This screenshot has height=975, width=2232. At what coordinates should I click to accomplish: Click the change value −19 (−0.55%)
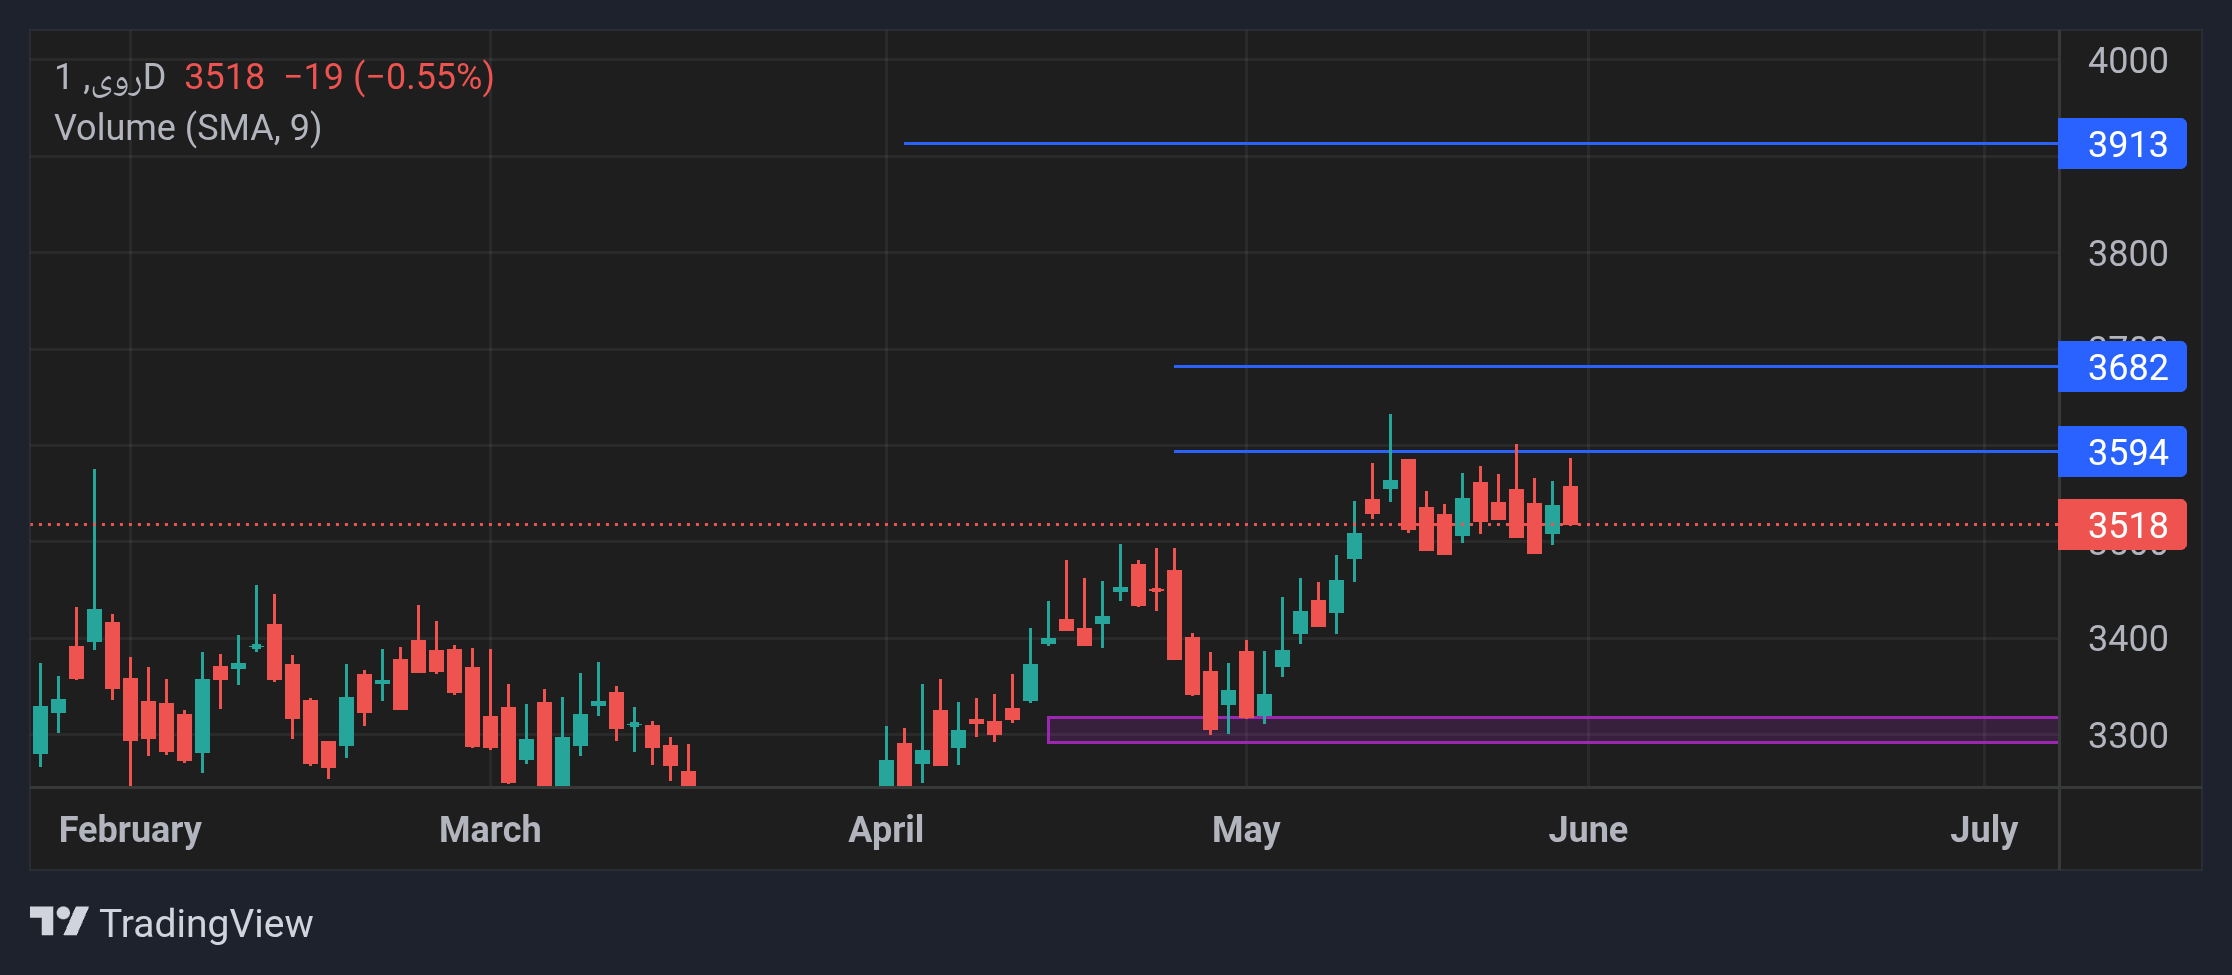pyautogui.click(x=389, y=77)
